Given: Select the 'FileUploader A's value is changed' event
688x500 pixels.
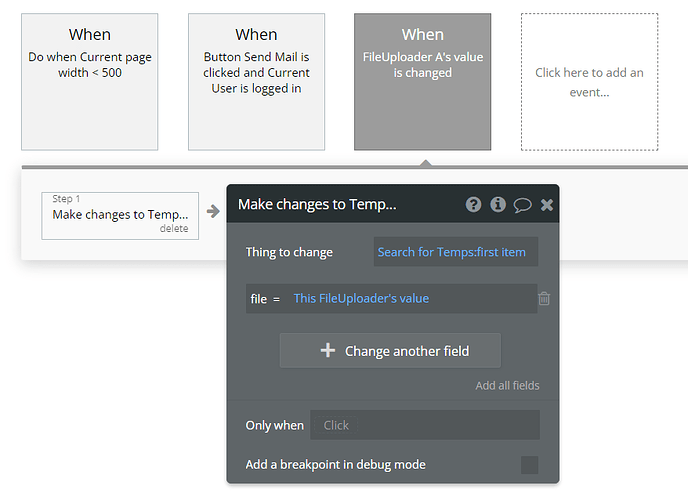Looking at the screenshot, I should coord(422,81).
